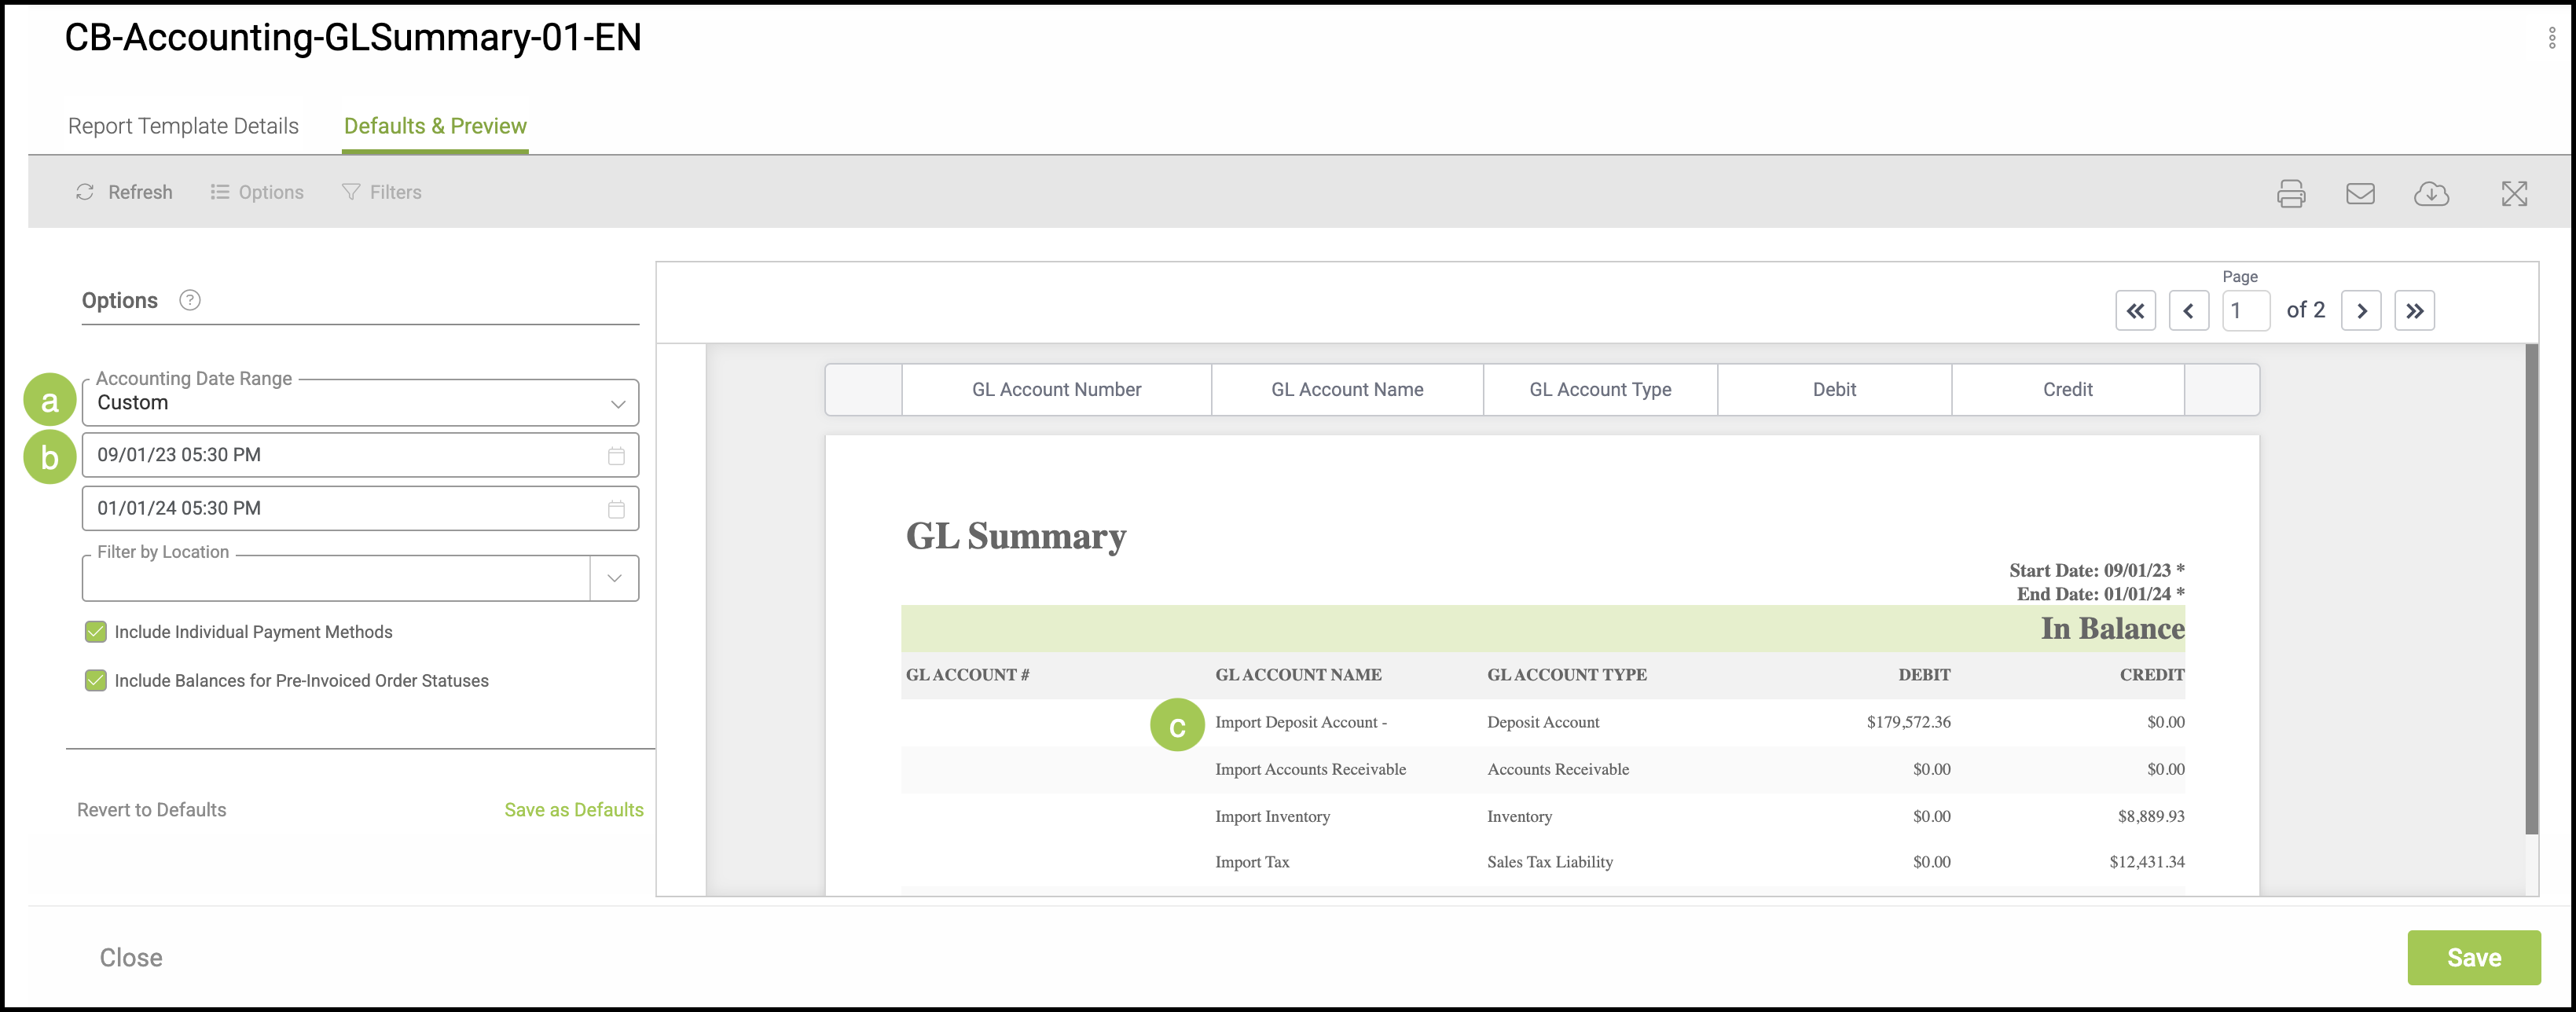Viewport: 2576px width, 1012px height.
Task: Uncheck Include Balances for Pre-Invoiced Order Statuses
Action: (x=96, y=681)
